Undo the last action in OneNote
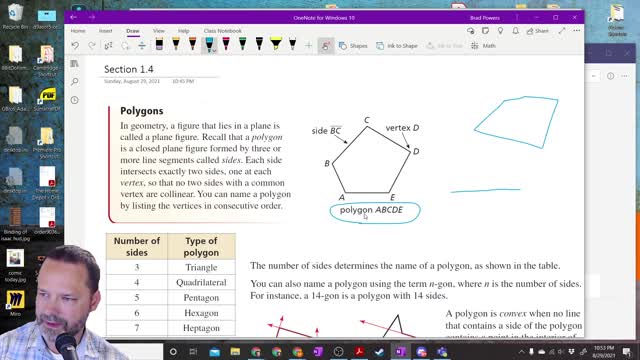Image resolution: width=640 pixels, height=360 pixels. [75, 46]
